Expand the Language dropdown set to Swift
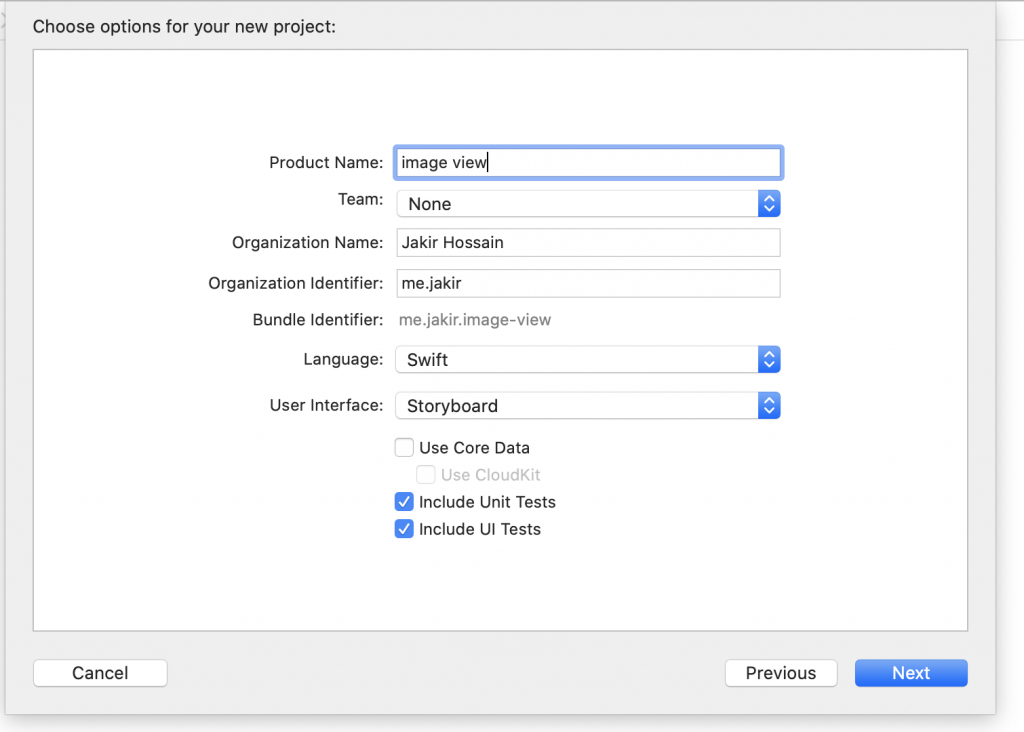The height and width of the screenshot is (732, 1024). tap(588, 360)
